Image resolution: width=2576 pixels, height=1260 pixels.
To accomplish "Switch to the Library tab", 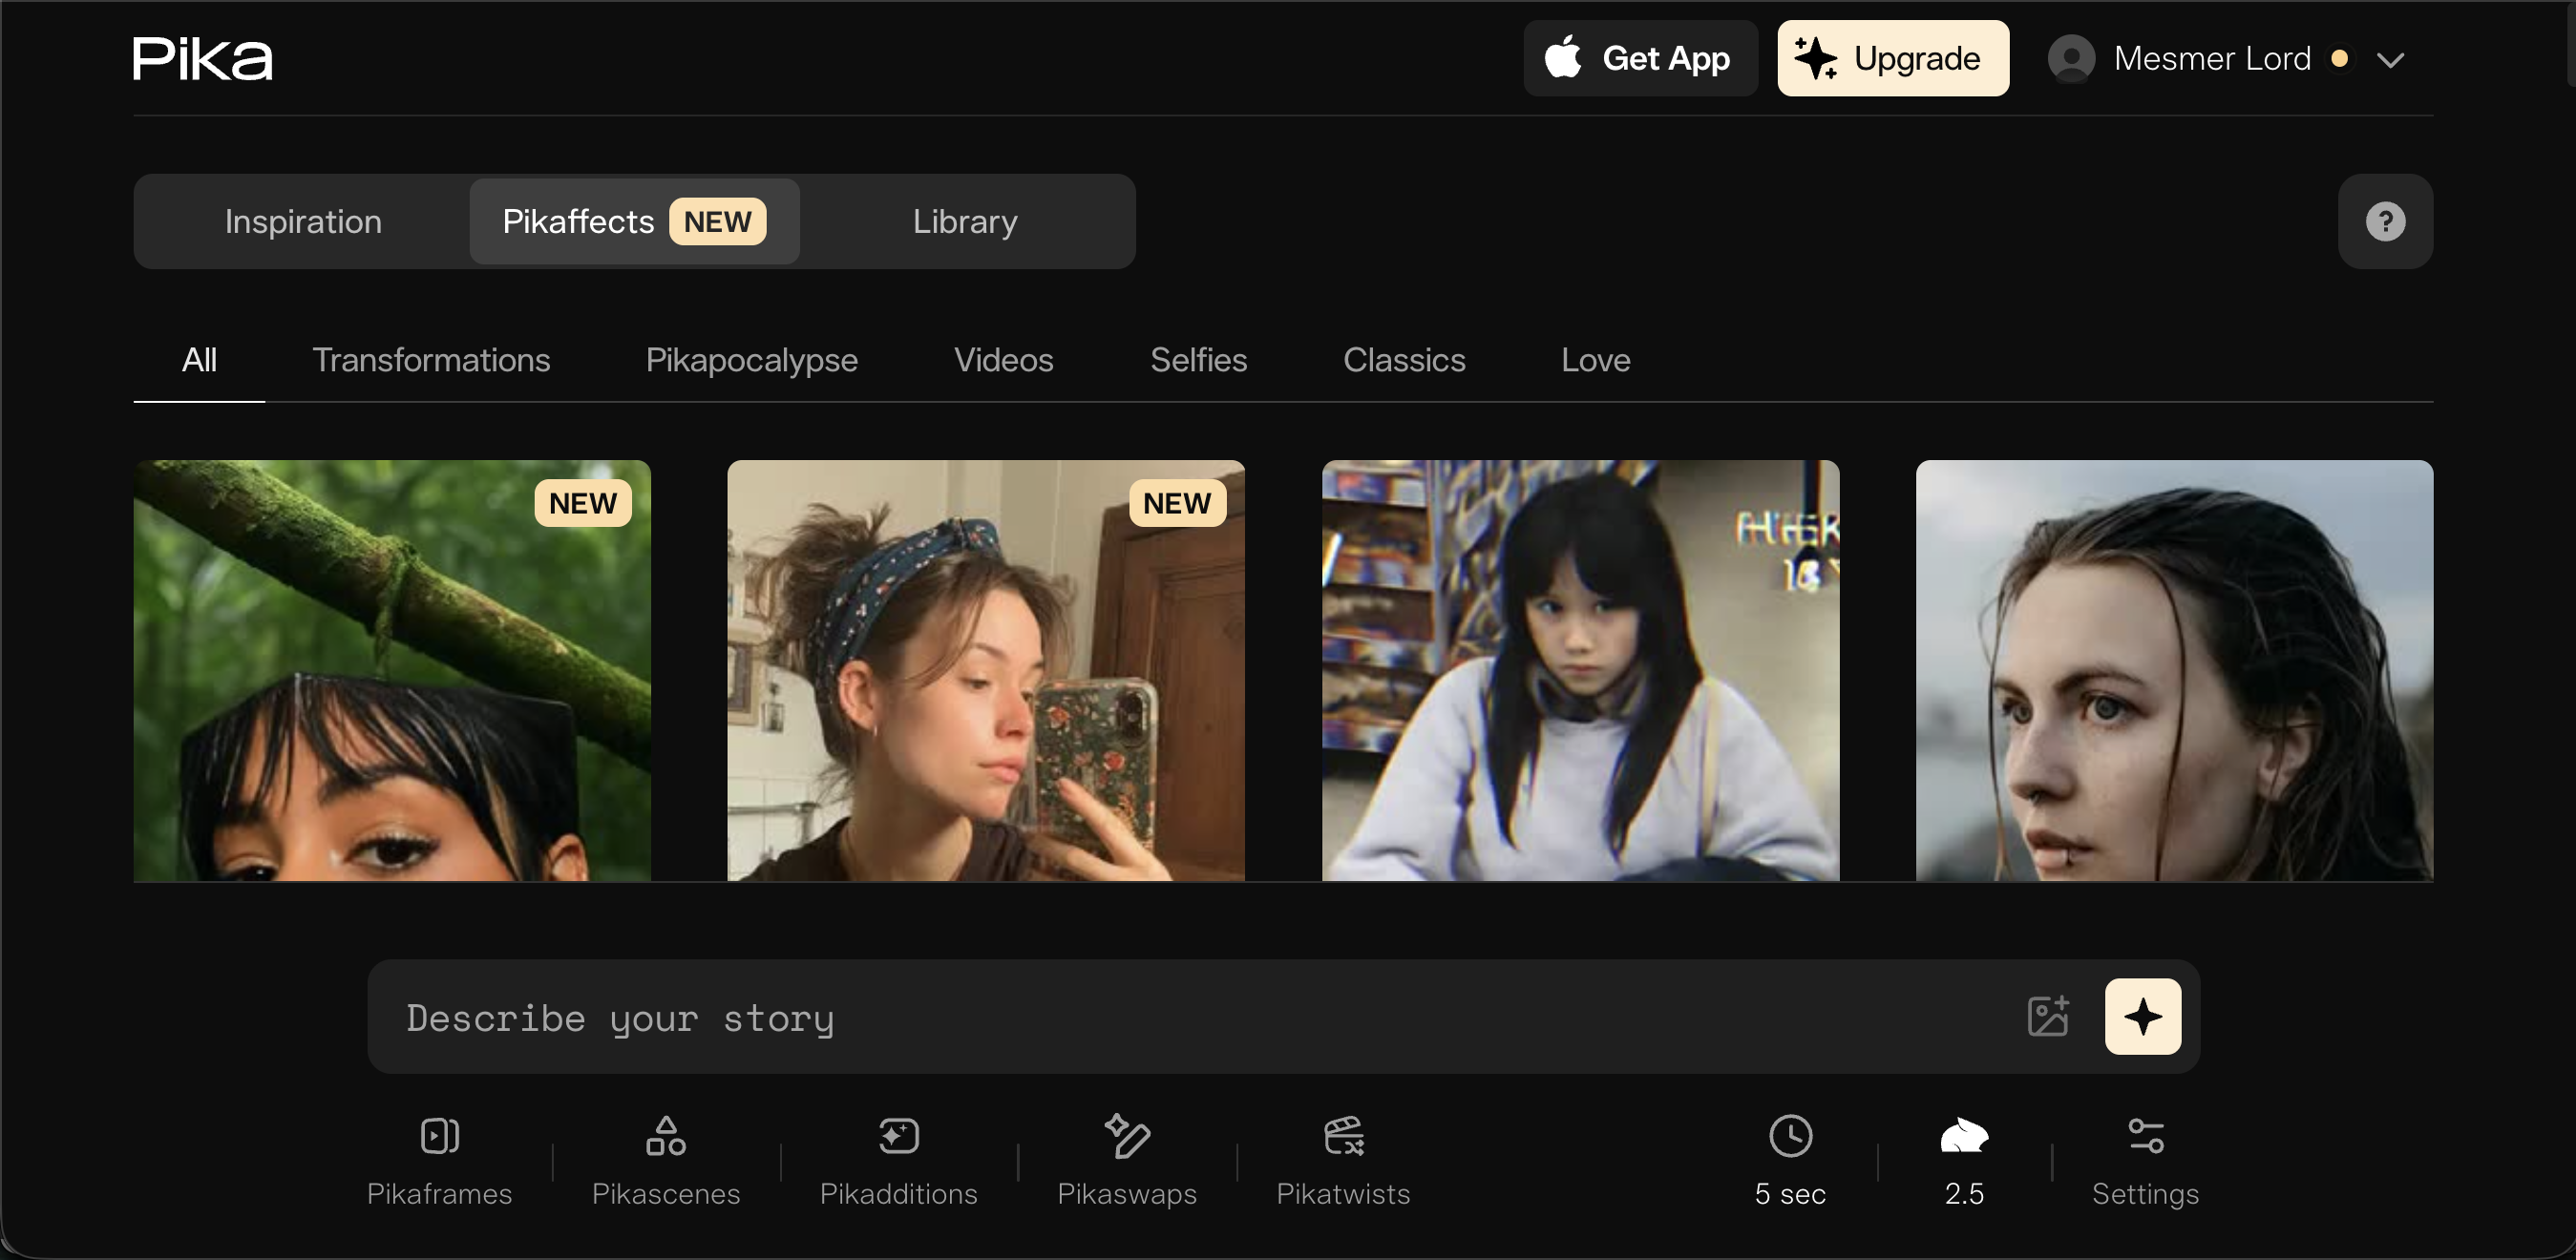I will [965, 221].
